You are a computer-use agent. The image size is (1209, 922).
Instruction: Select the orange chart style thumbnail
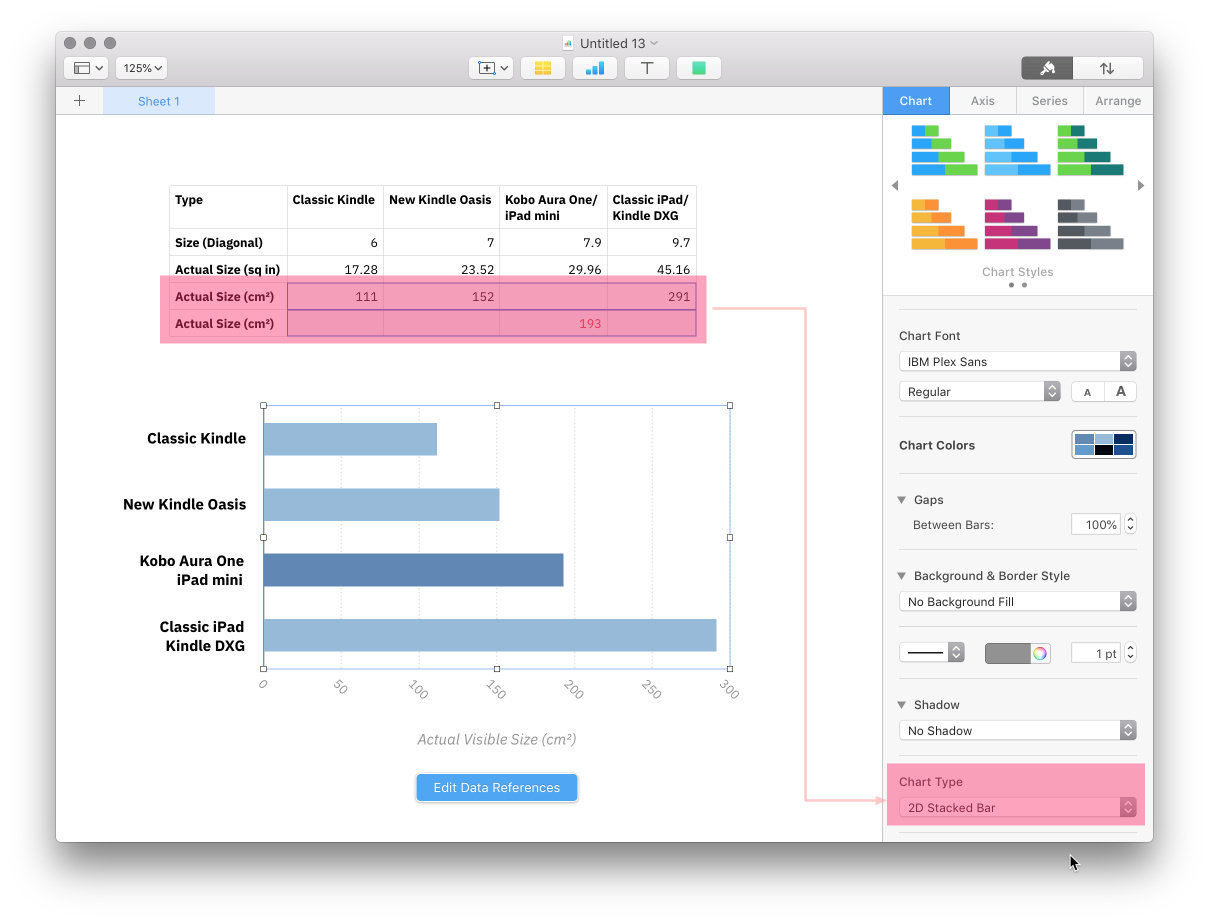(x=943, y=225)
